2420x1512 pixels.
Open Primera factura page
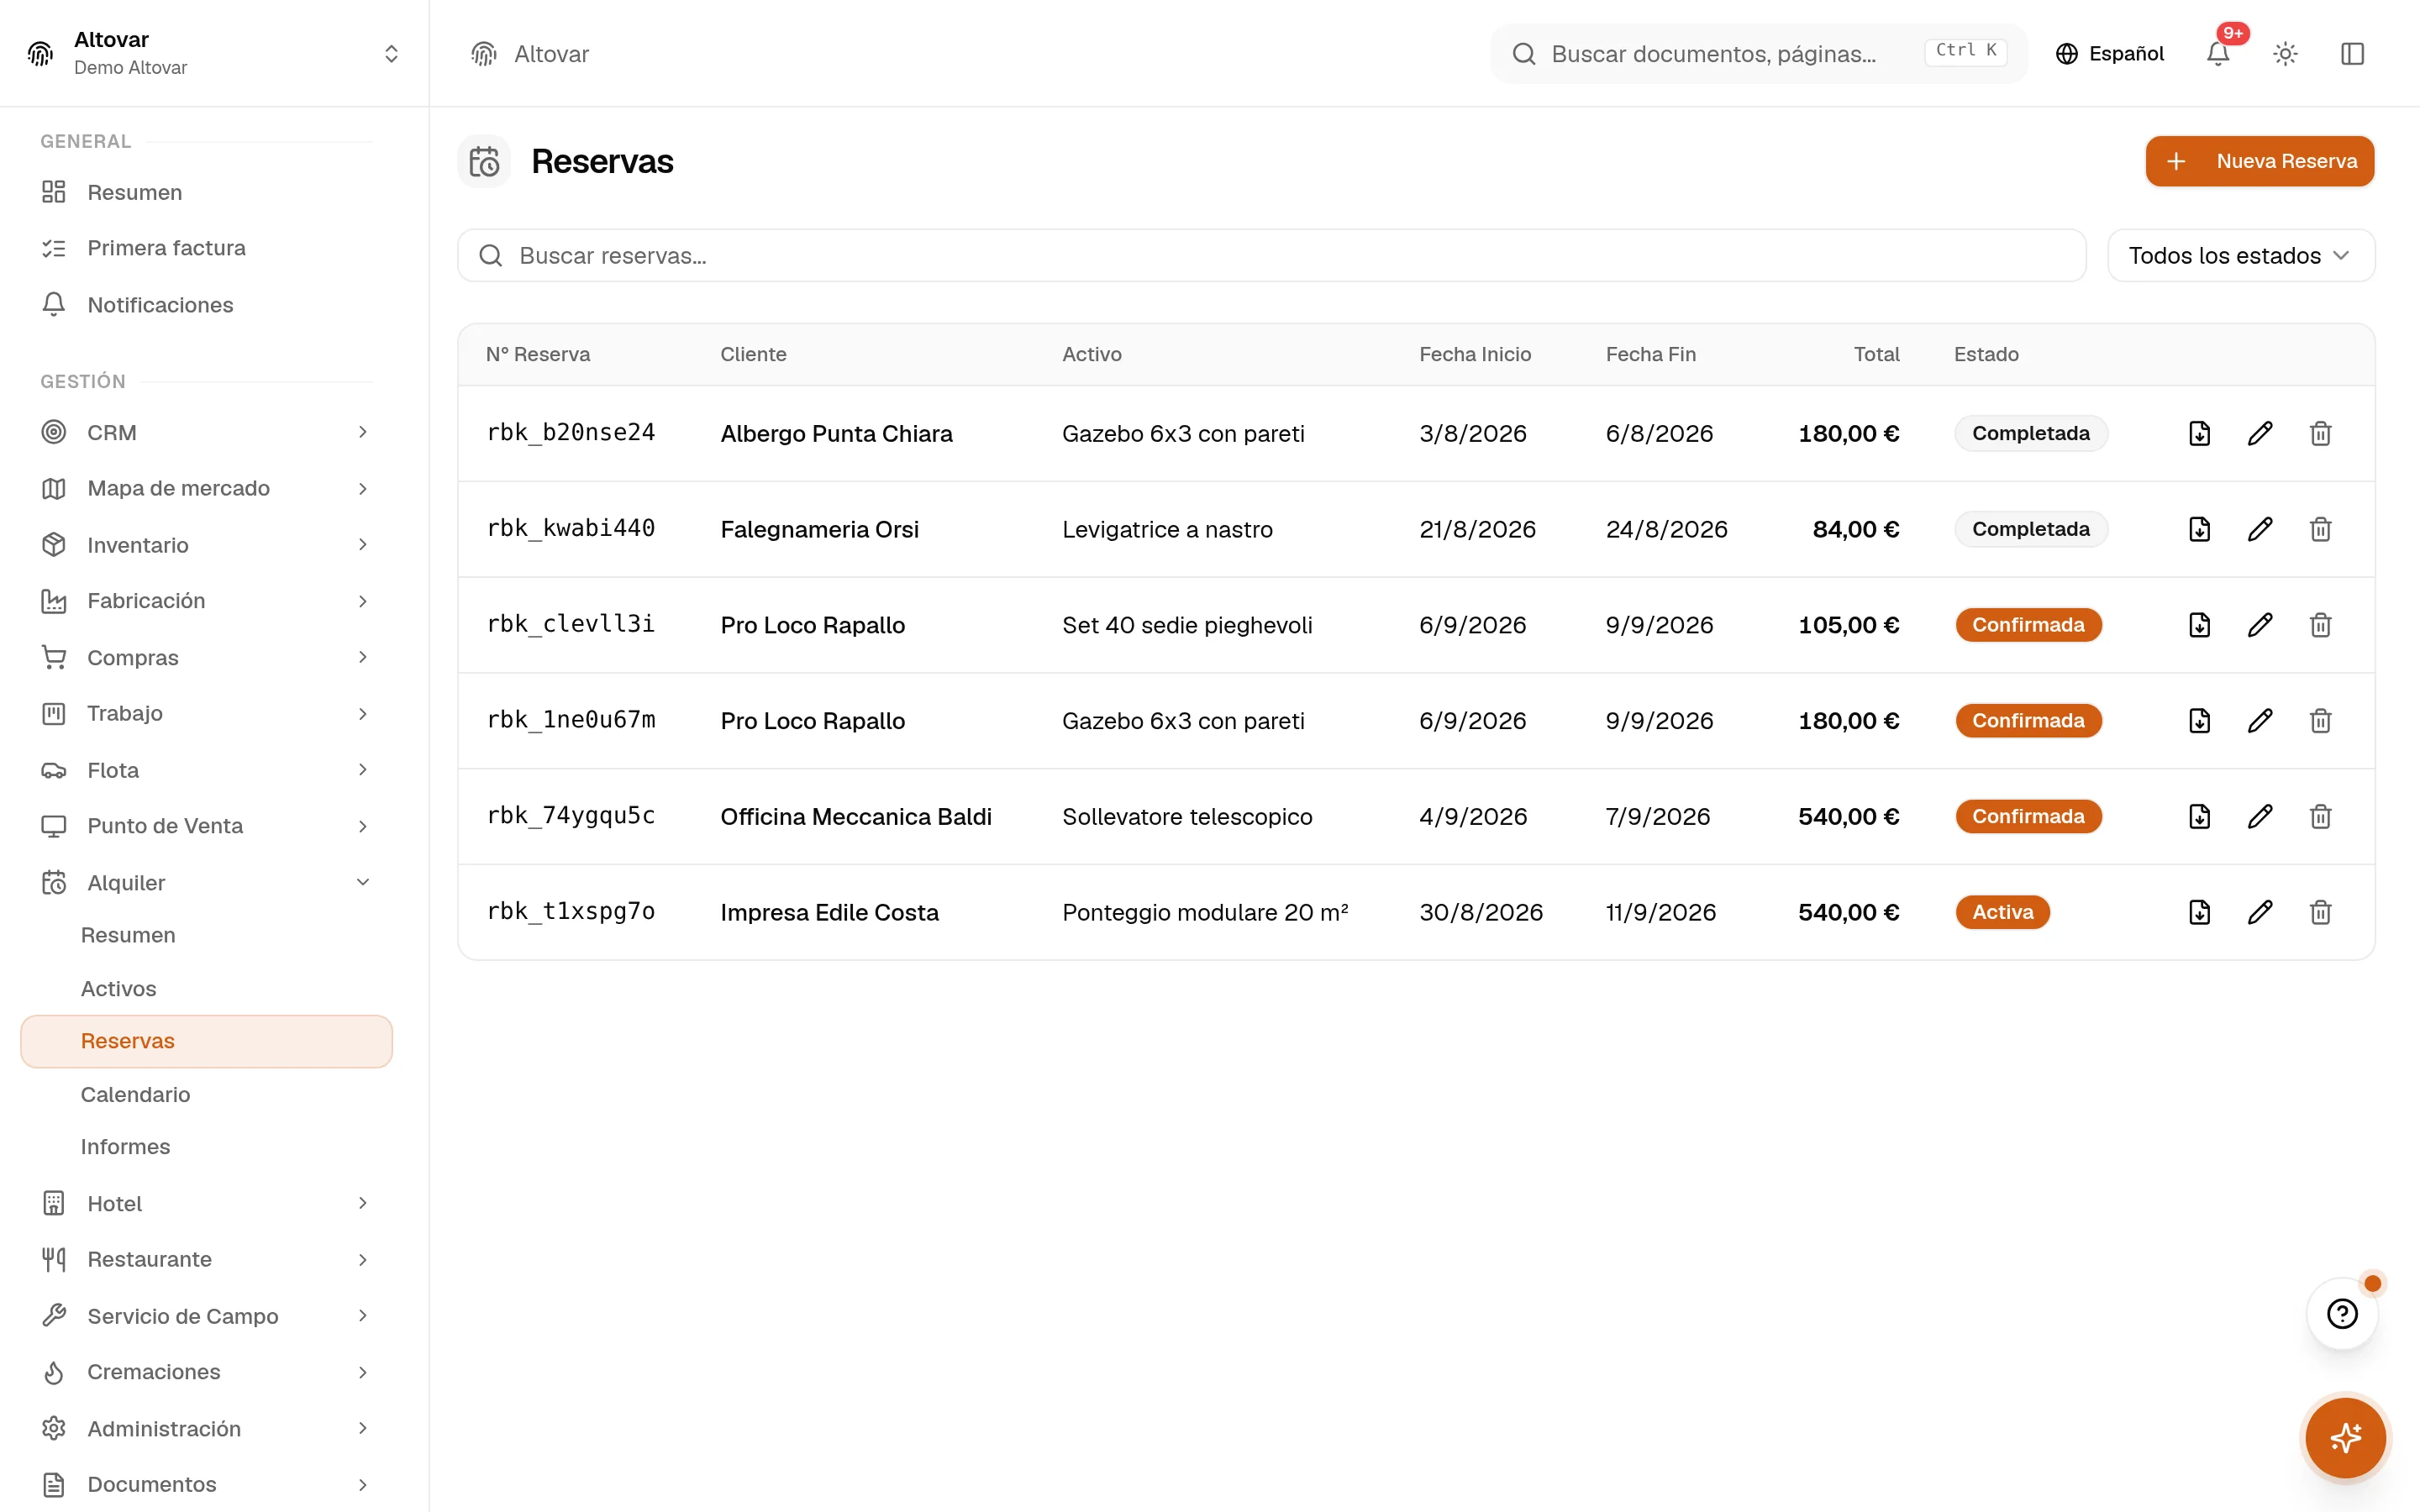coord(206,248)
